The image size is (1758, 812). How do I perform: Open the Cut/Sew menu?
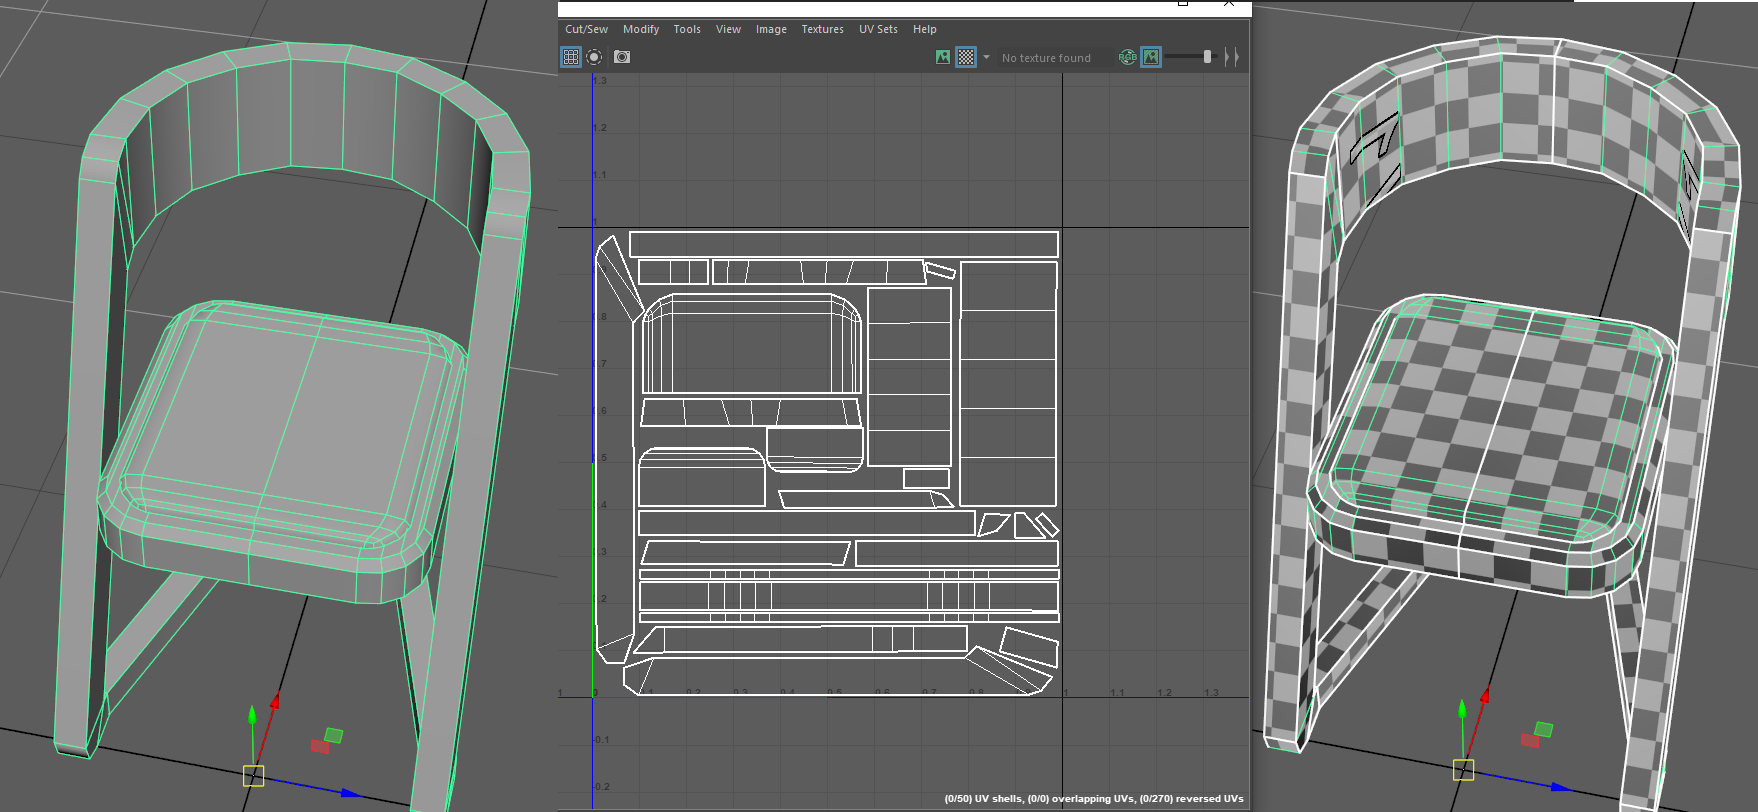pos(586,29)
